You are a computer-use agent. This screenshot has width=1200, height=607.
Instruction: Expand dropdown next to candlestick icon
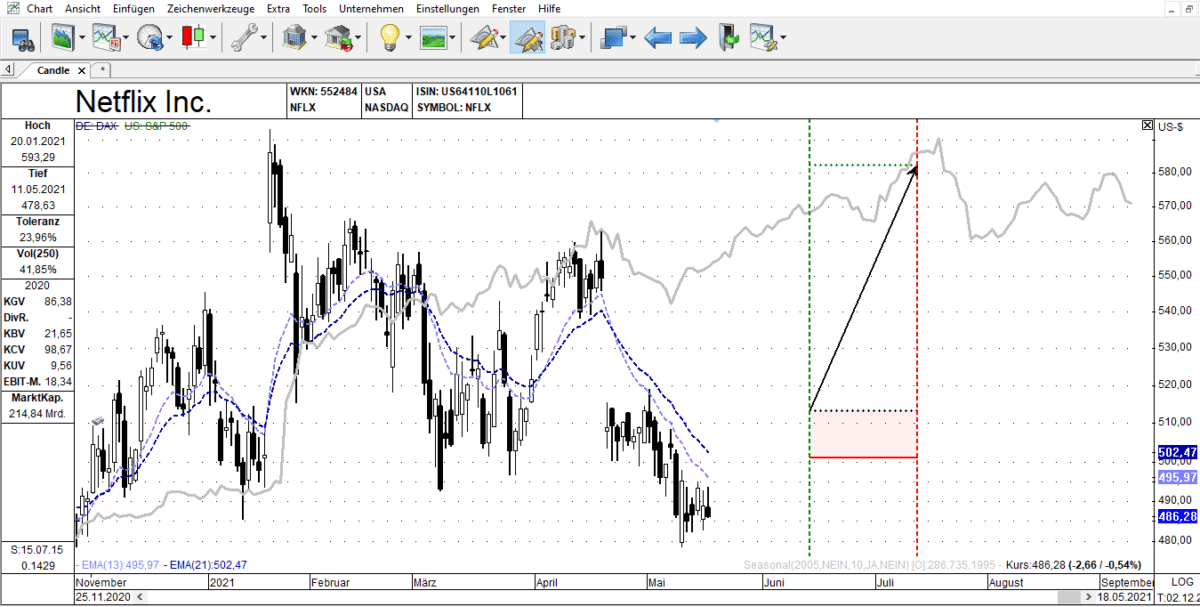coord(213,39)
